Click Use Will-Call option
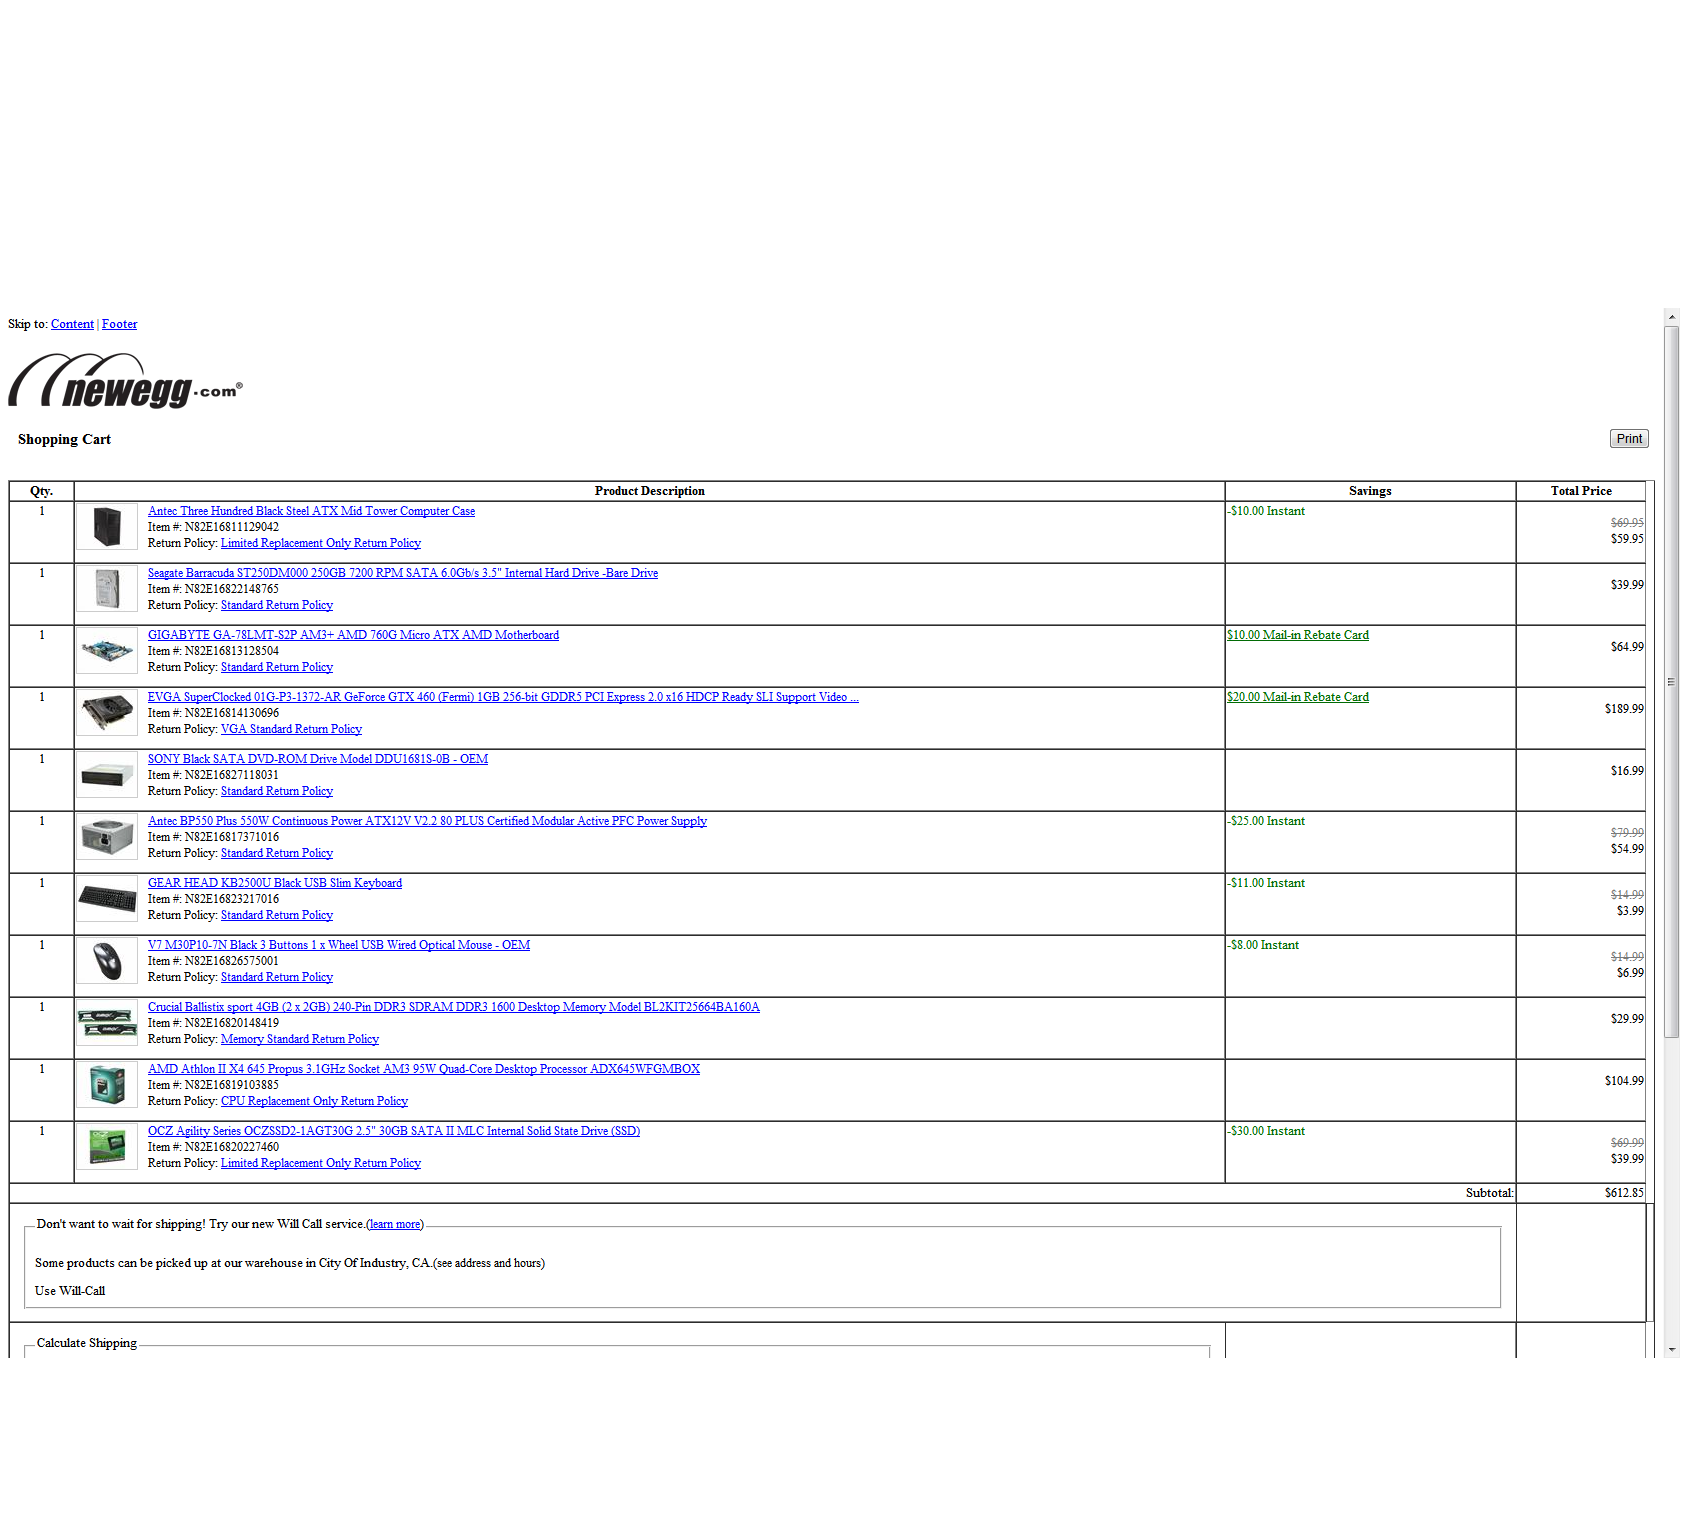This screenshot has height=1540, width=1700. (70, 1291)
